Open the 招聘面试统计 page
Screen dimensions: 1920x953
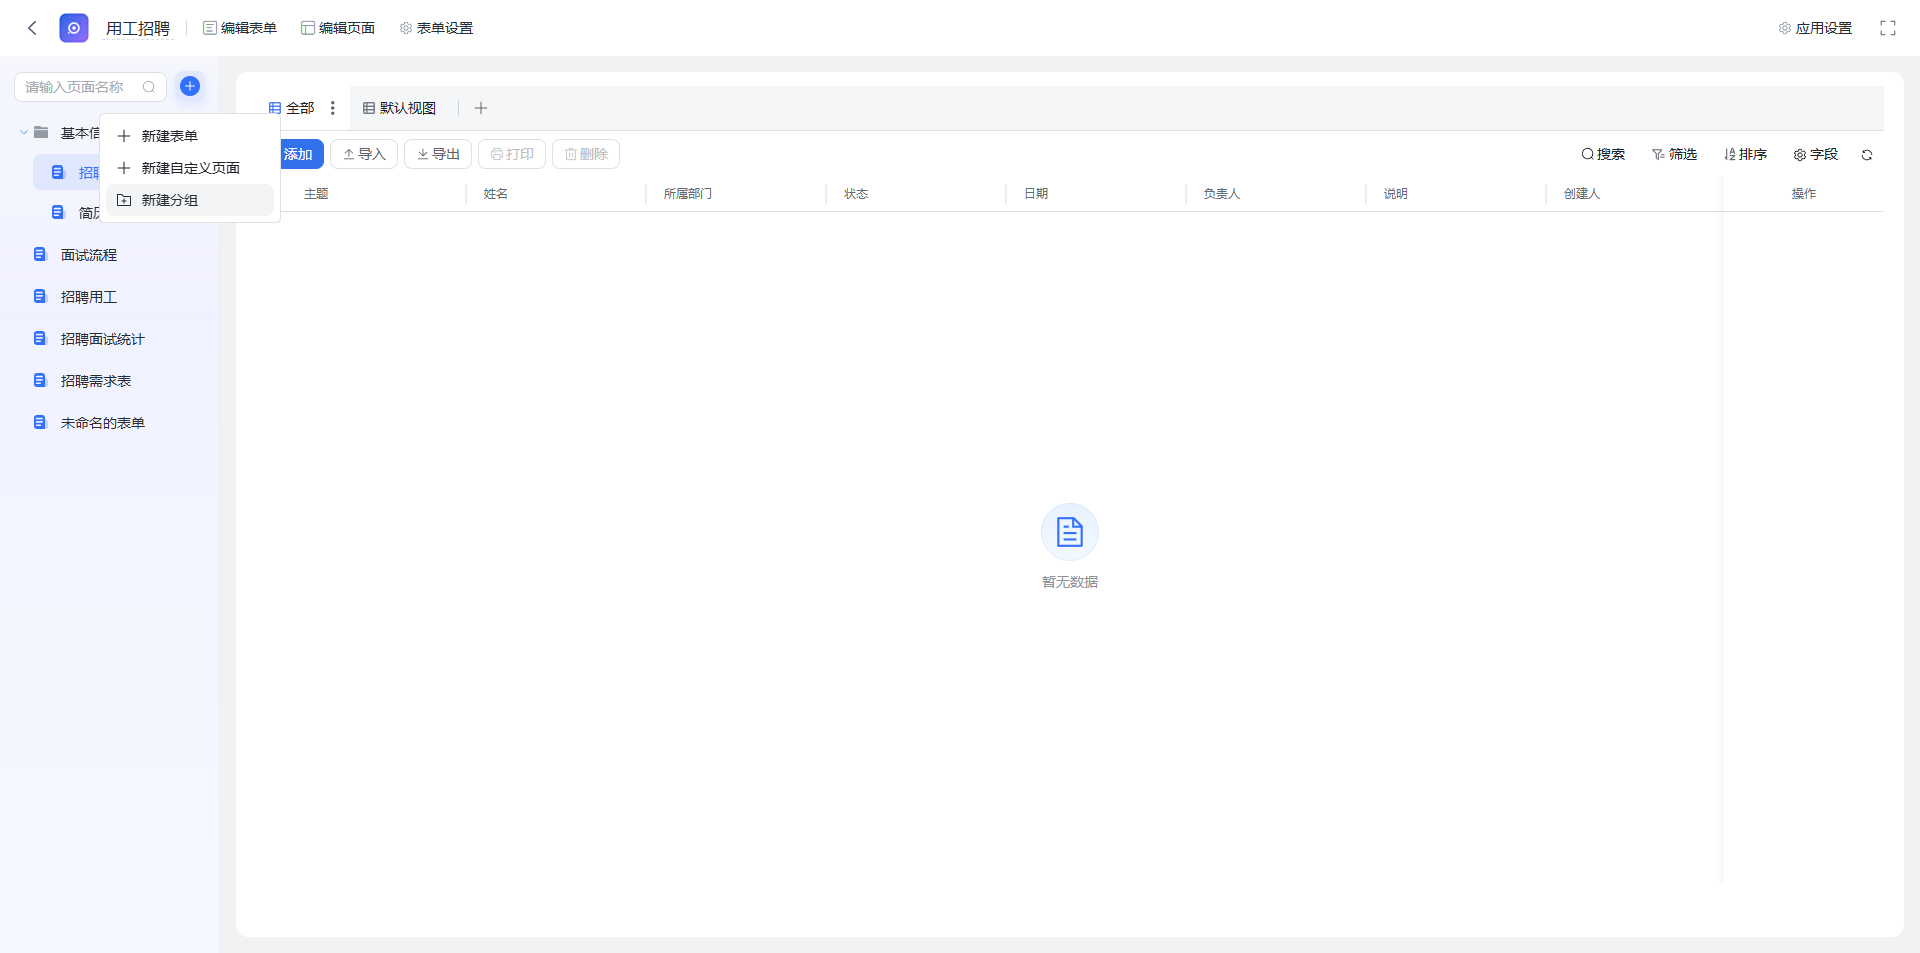point(103,339)
